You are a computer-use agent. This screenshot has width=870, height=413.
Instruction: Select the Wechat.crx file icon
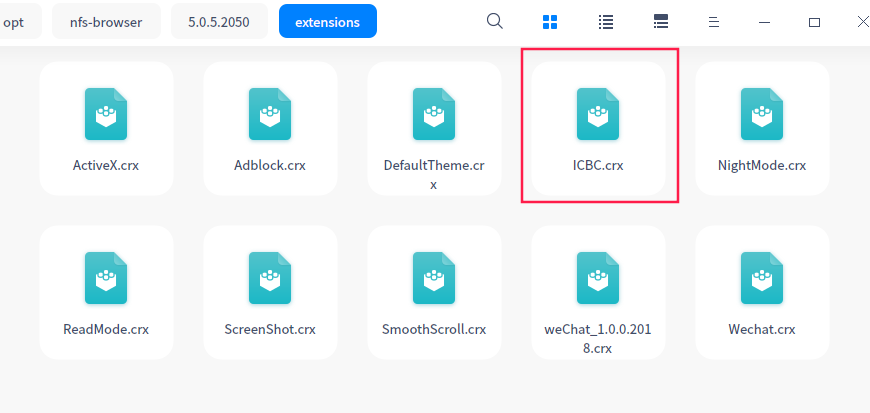point(762,278)
